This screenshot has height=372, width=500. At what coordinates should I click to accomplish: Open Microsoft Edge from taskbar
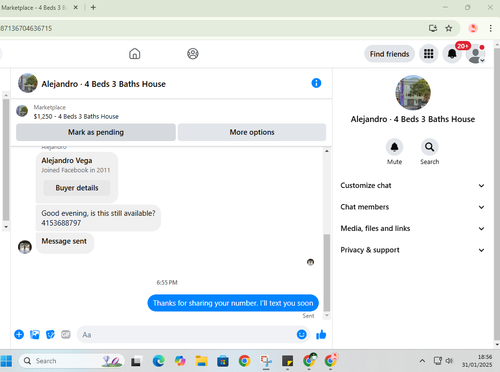(159, 361)
